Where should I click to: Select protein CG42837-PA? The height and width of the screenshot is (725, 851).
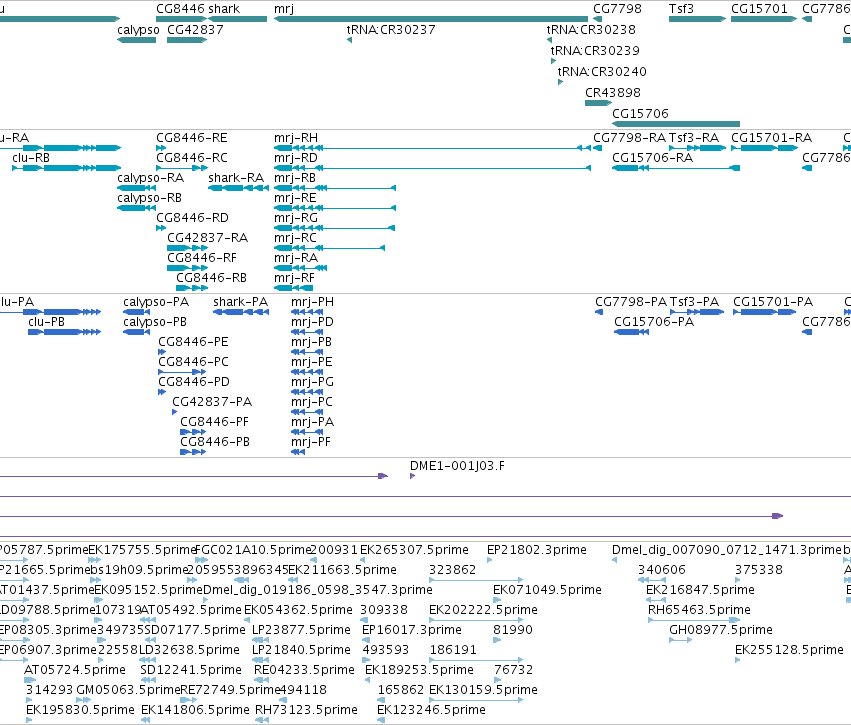coord(175,412)
